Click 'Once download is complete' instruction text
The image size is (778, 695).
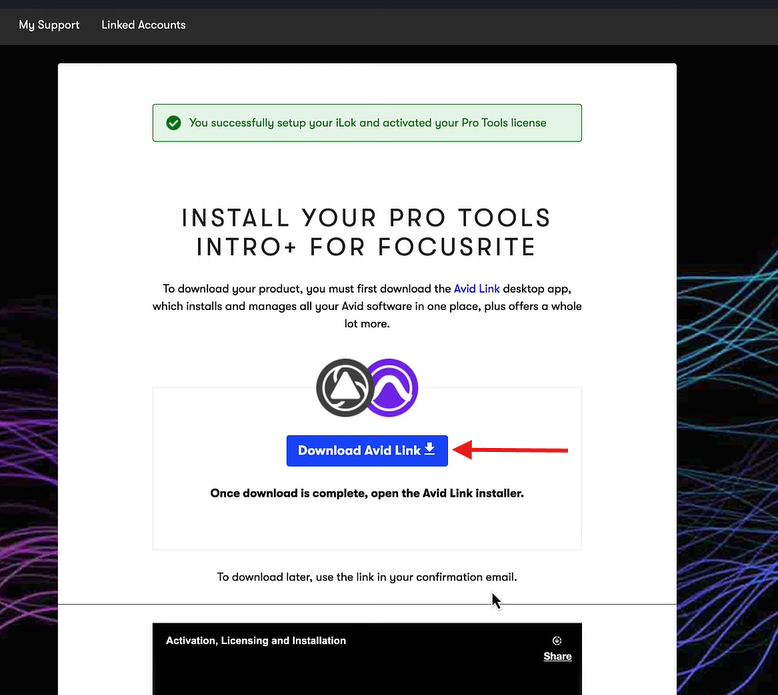(x=367, y=493)
